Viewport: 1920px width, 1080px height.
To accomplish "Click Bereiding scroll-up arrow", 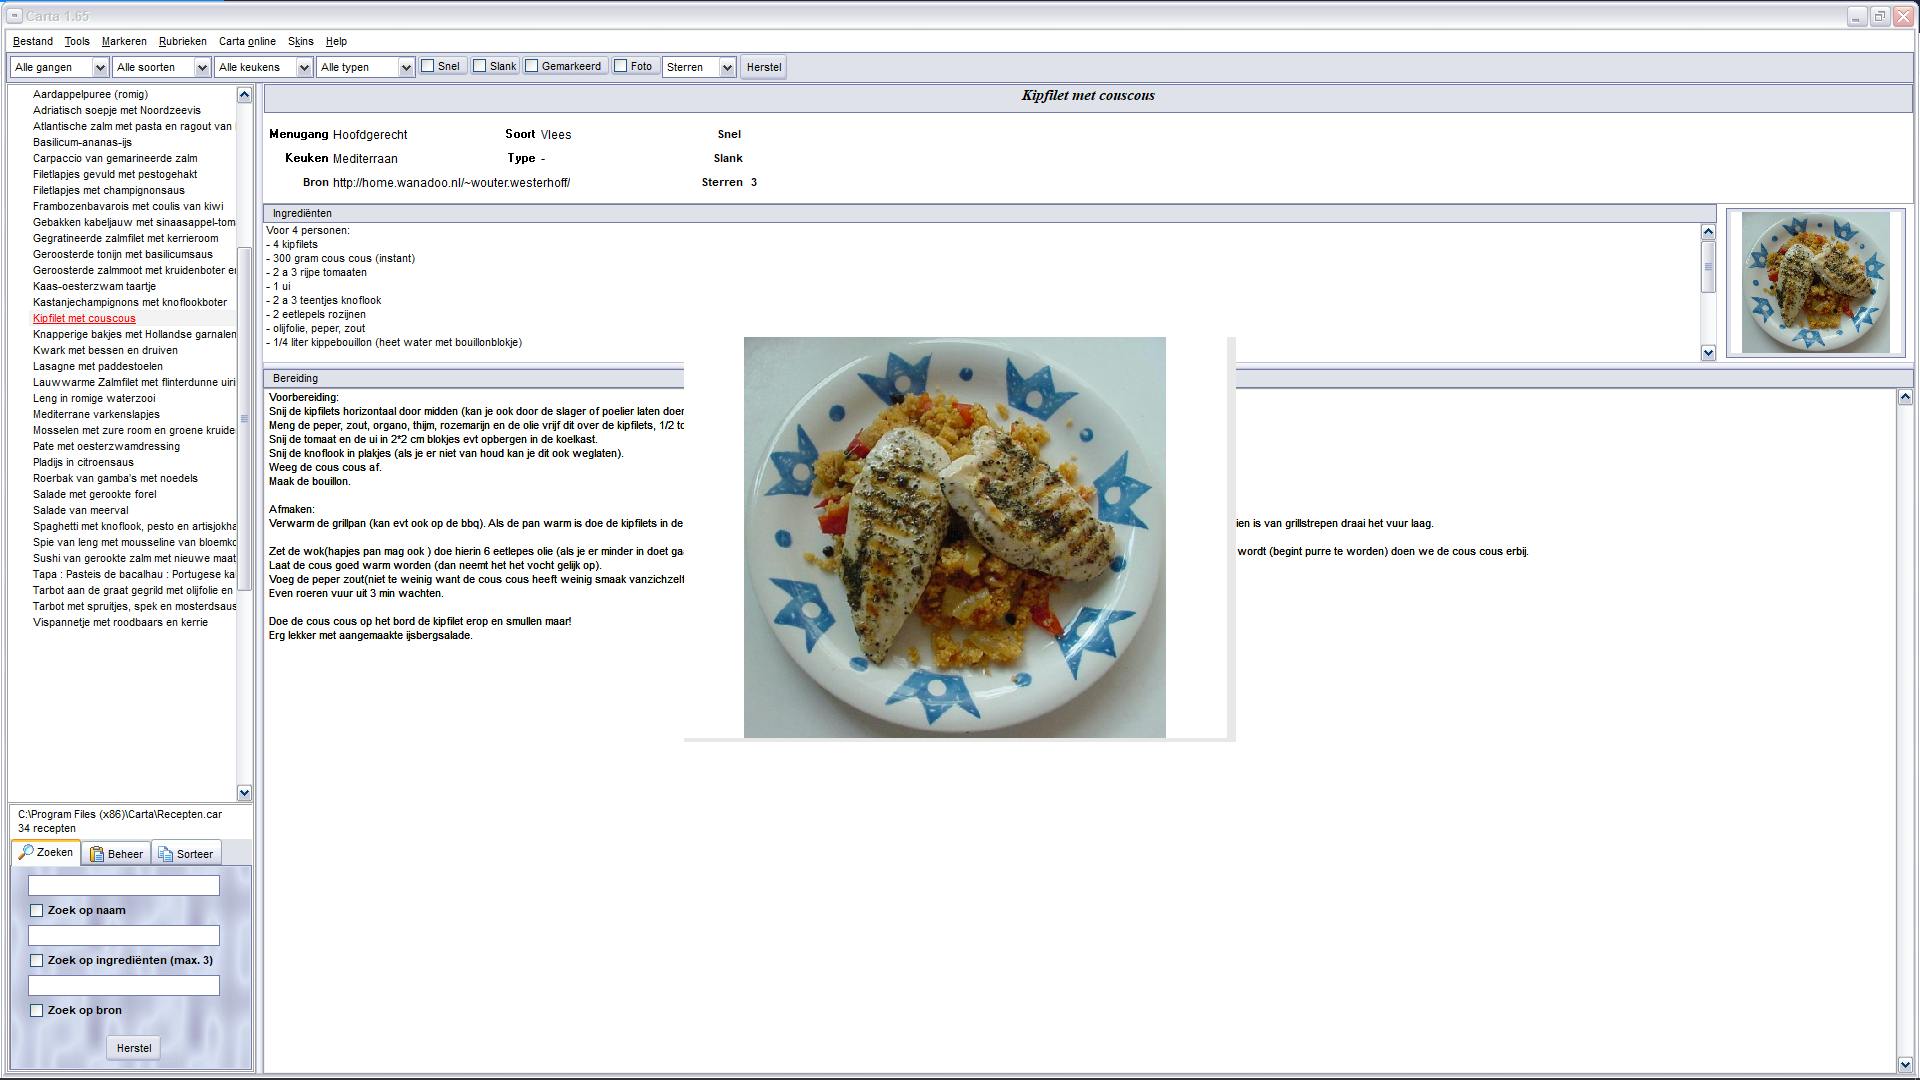I will (1904, 398).
